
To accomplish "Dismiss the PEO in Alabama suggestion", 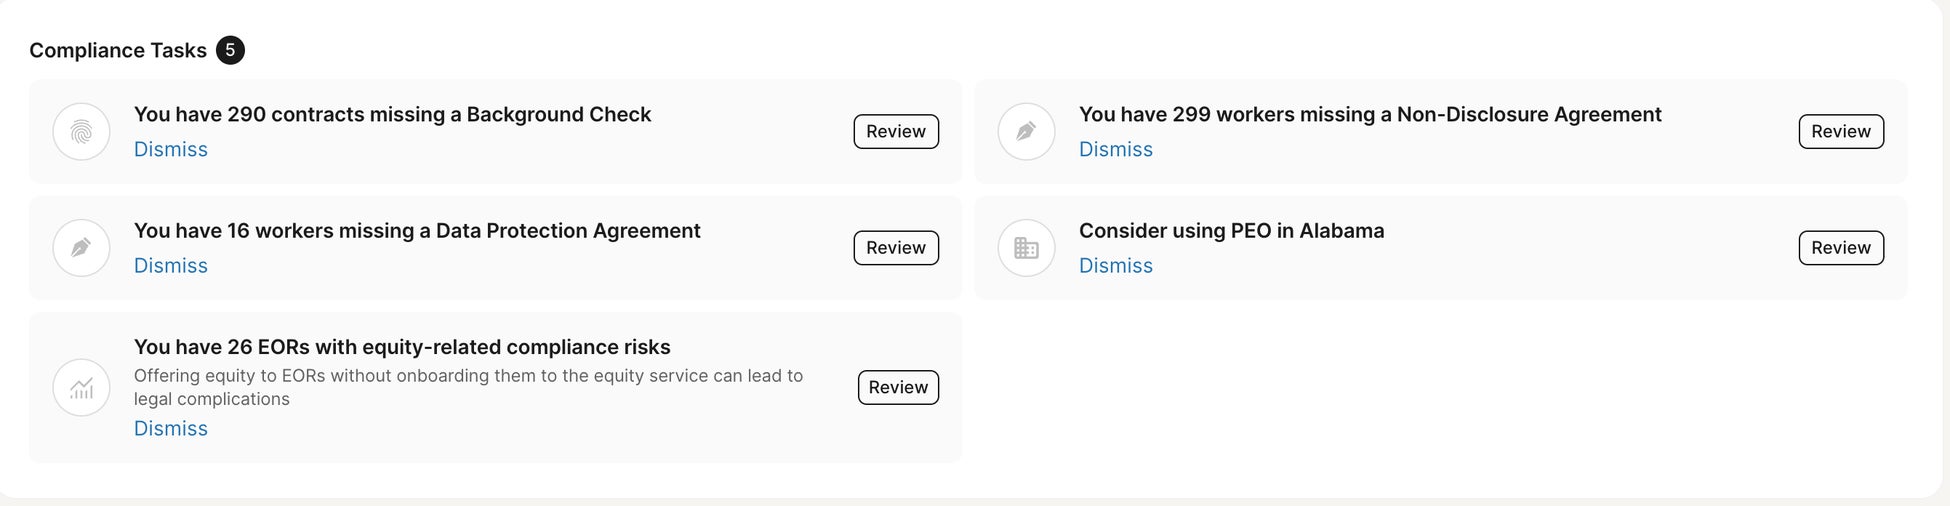I will [1115, 266].
